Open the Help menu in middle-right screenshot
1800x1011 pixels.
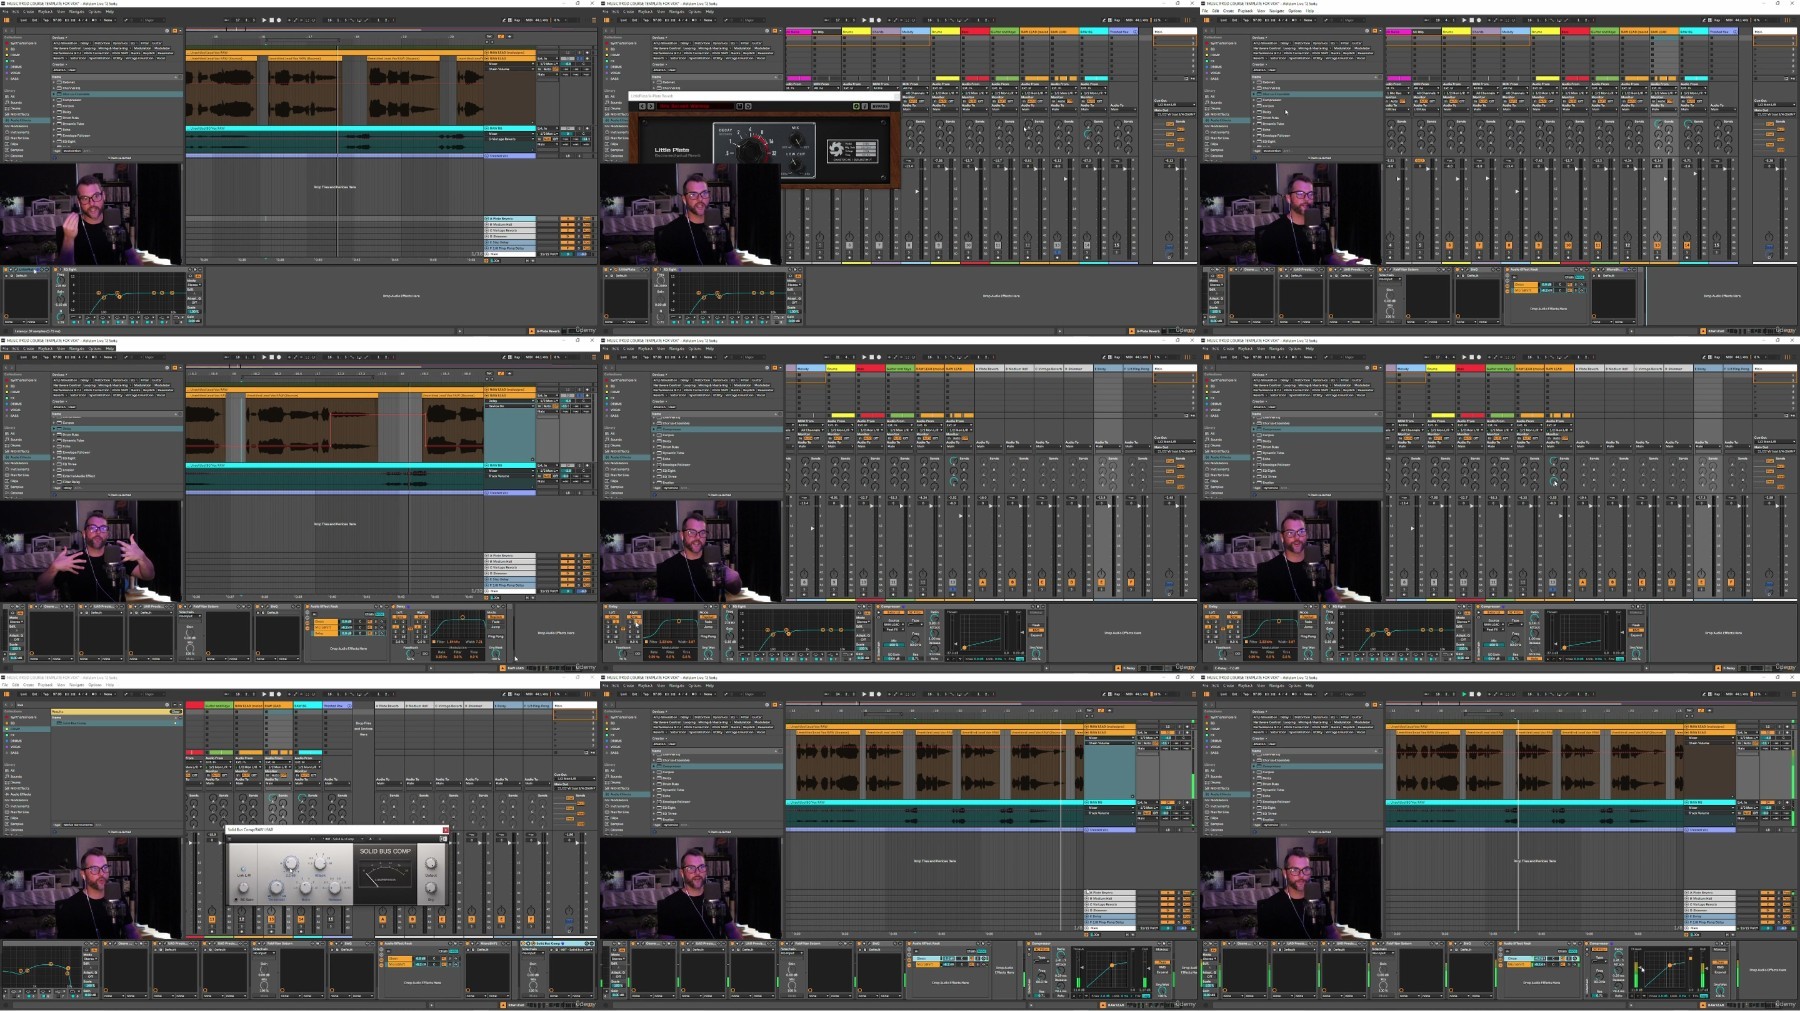[x=1310, y=349]
